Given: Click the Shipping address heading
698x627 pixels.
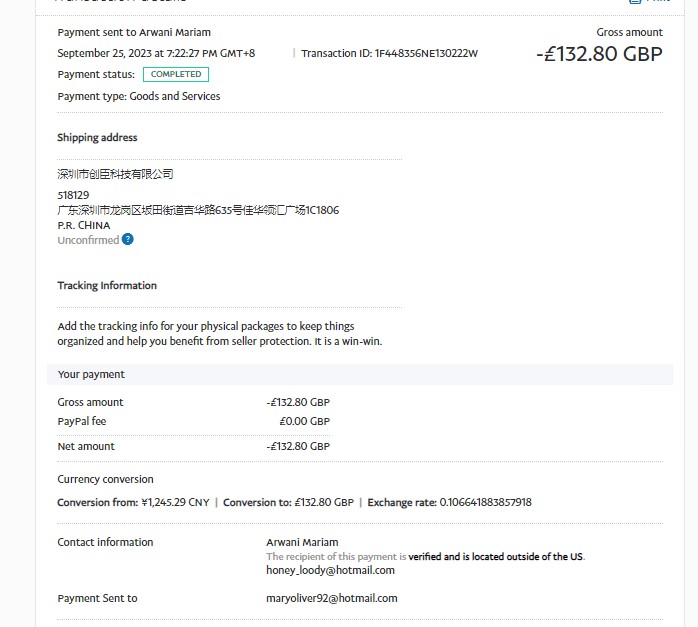Looking at the screenshot, I should click(x=97, y=138).
